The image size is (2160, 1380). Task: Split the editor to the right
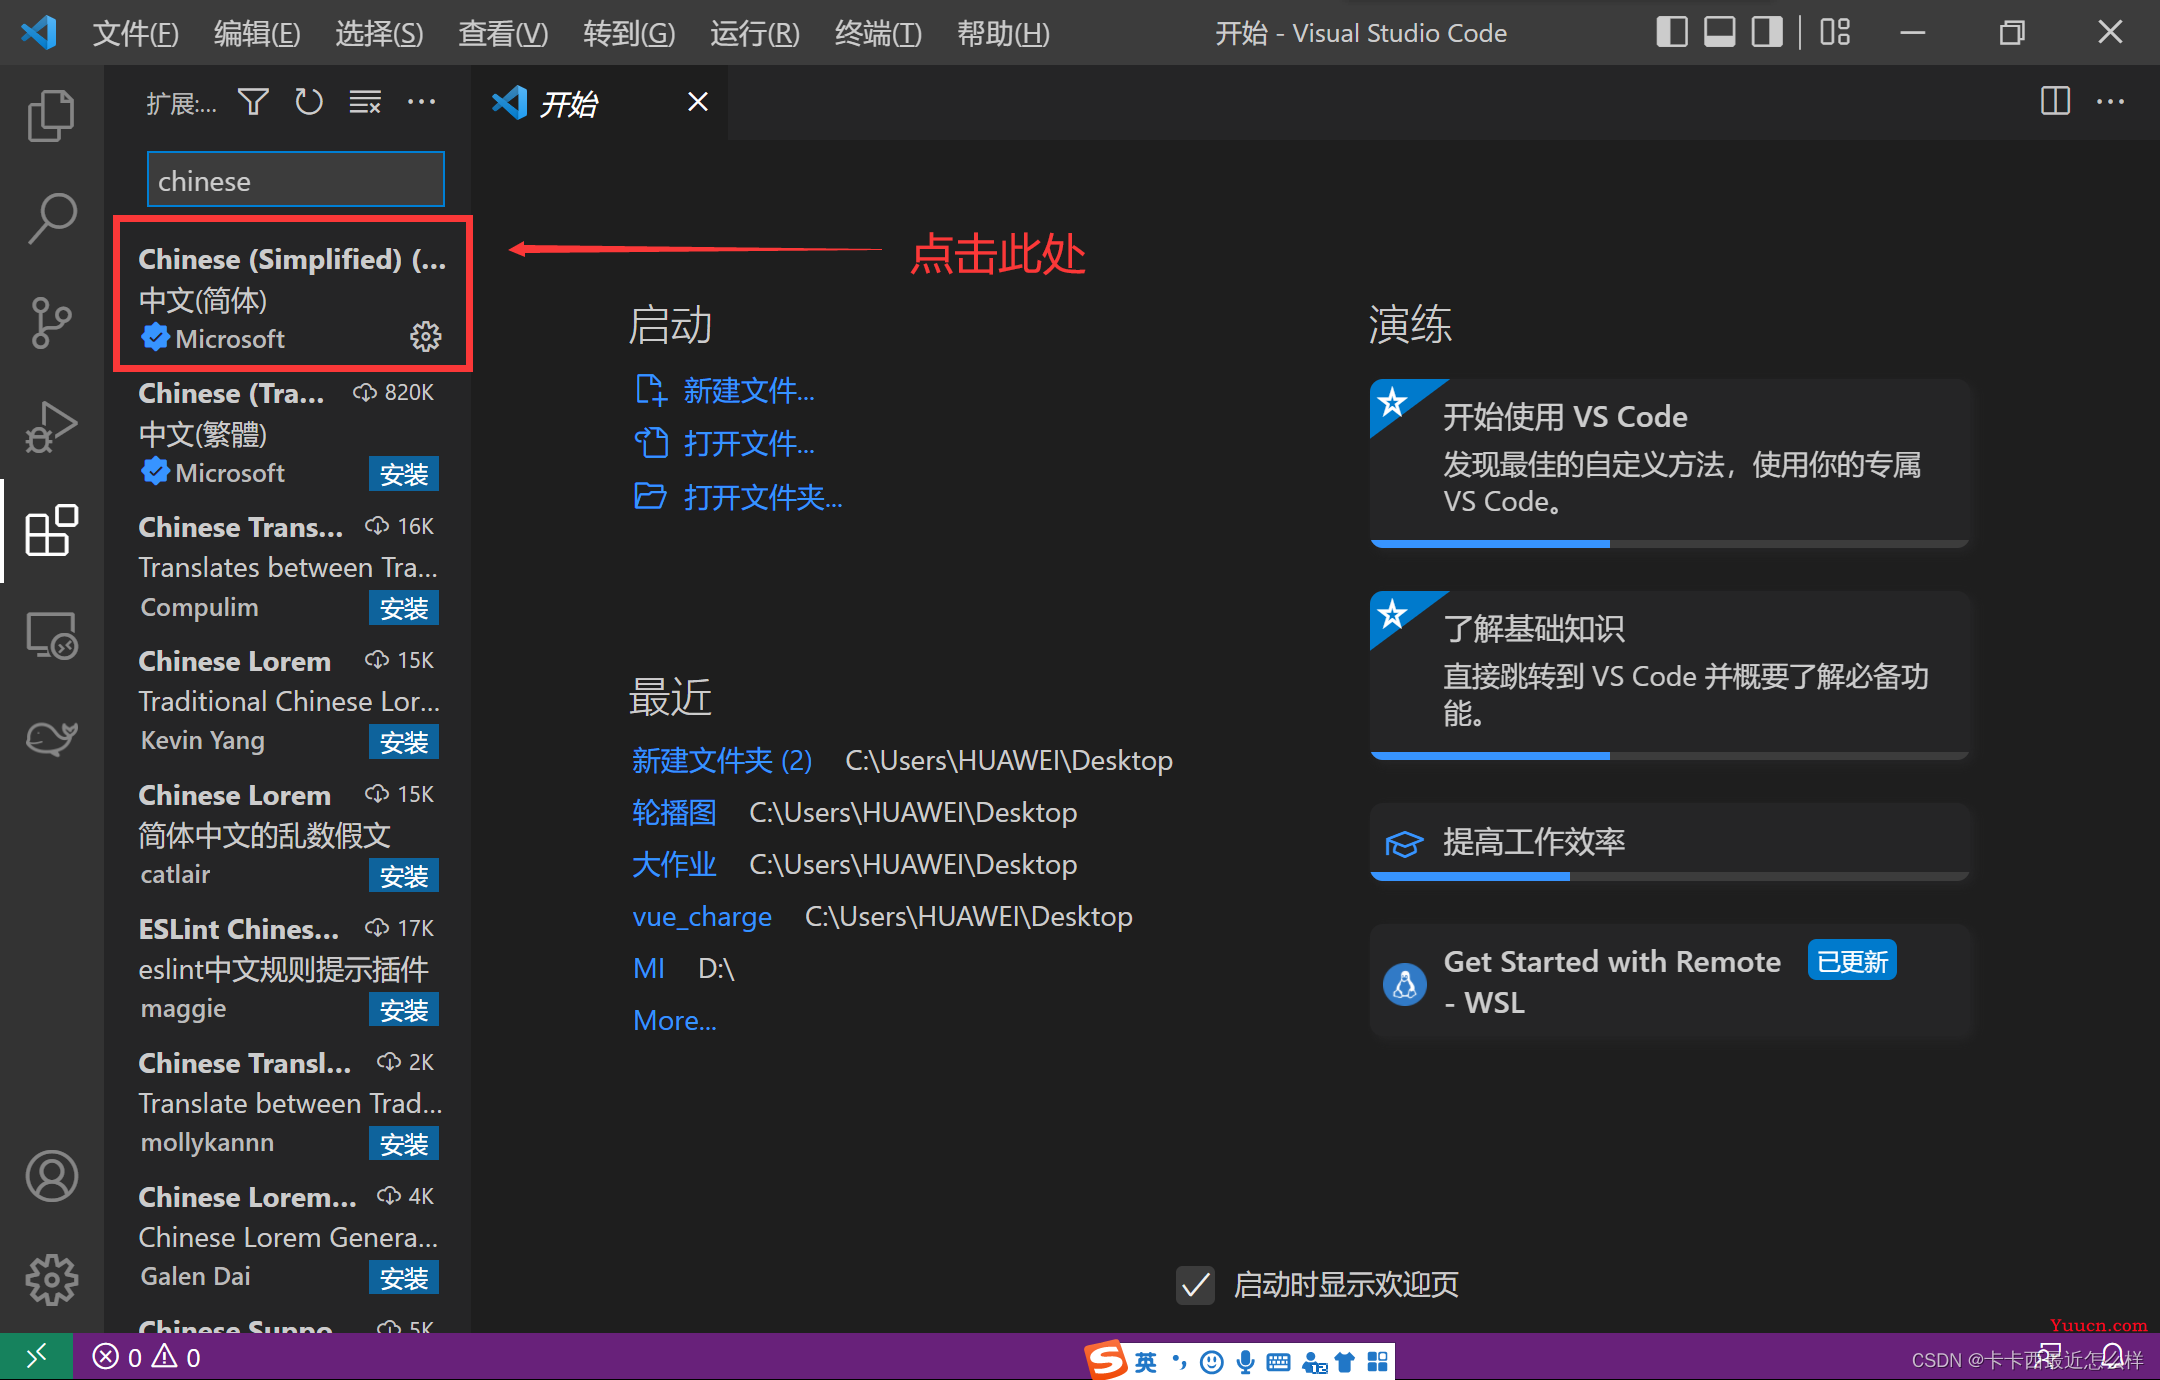2055,101
